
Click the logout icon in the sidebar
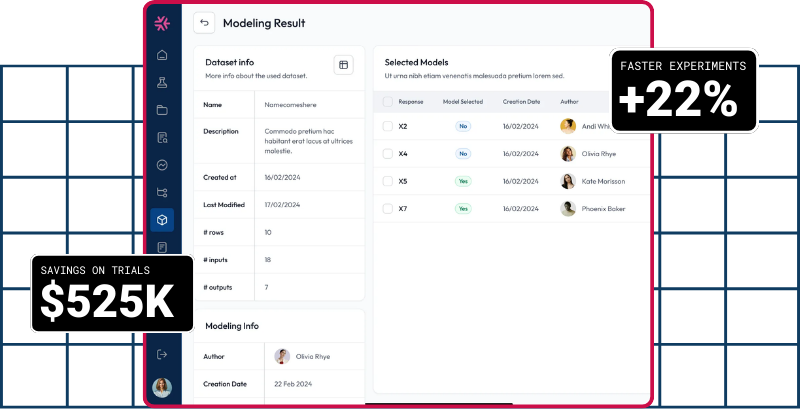click(x=162, y=353)
